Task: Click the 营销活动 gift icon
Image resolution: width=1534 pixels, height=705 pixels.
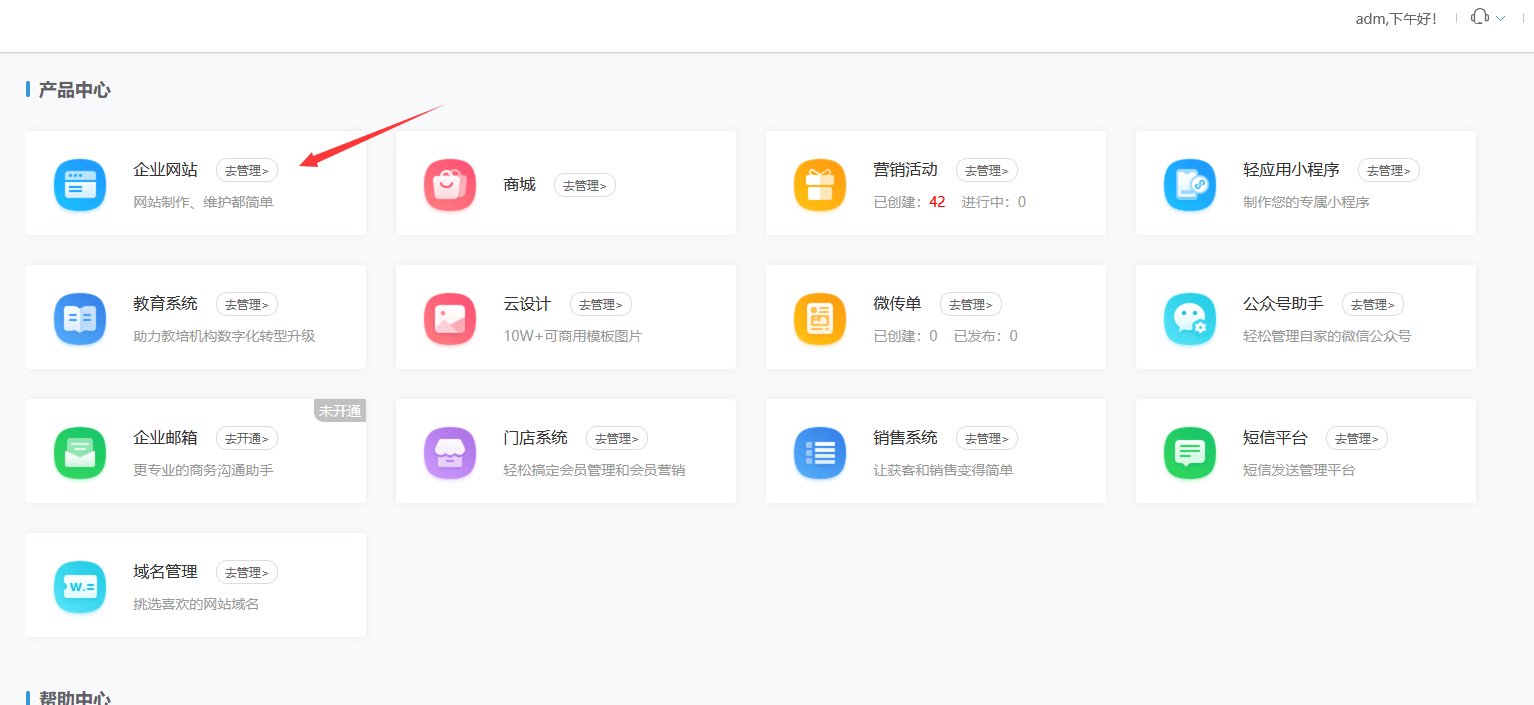Action: [x=819, y=184]
